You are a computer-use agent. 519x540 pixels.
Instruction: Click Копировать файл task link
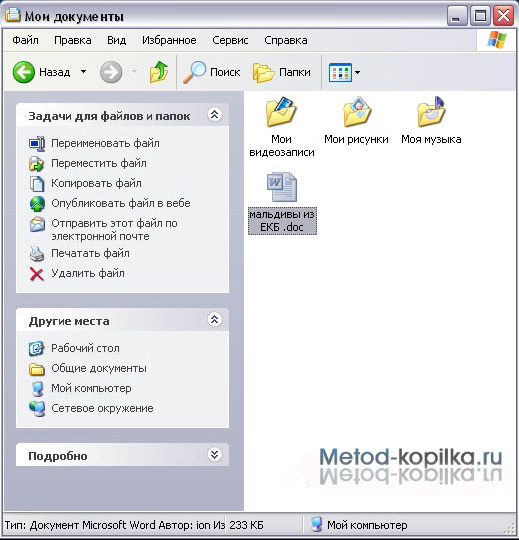pos(96,183)
